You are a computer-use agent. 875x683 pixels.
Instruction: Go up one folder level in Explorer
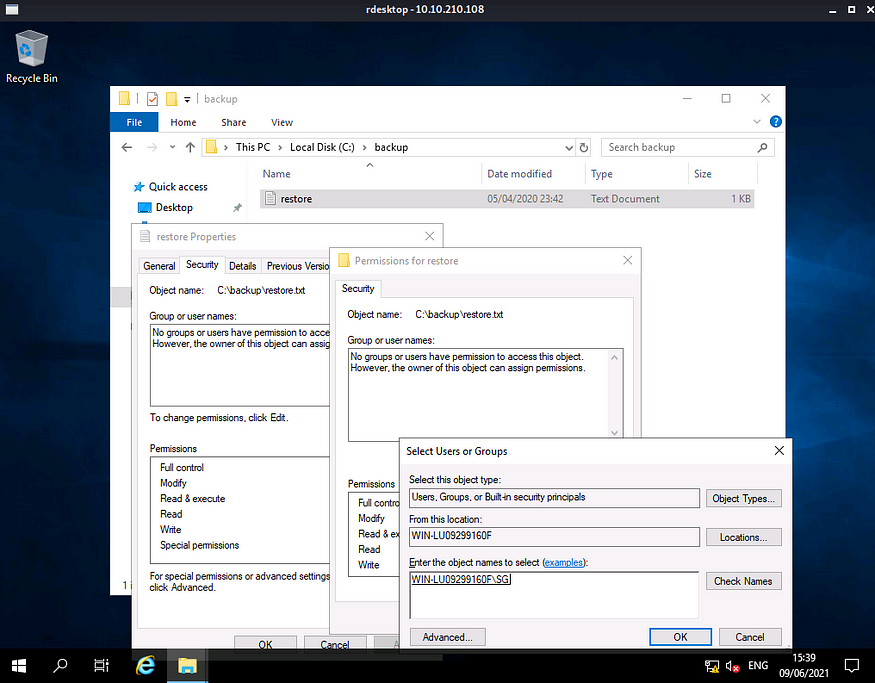[190, 147]
